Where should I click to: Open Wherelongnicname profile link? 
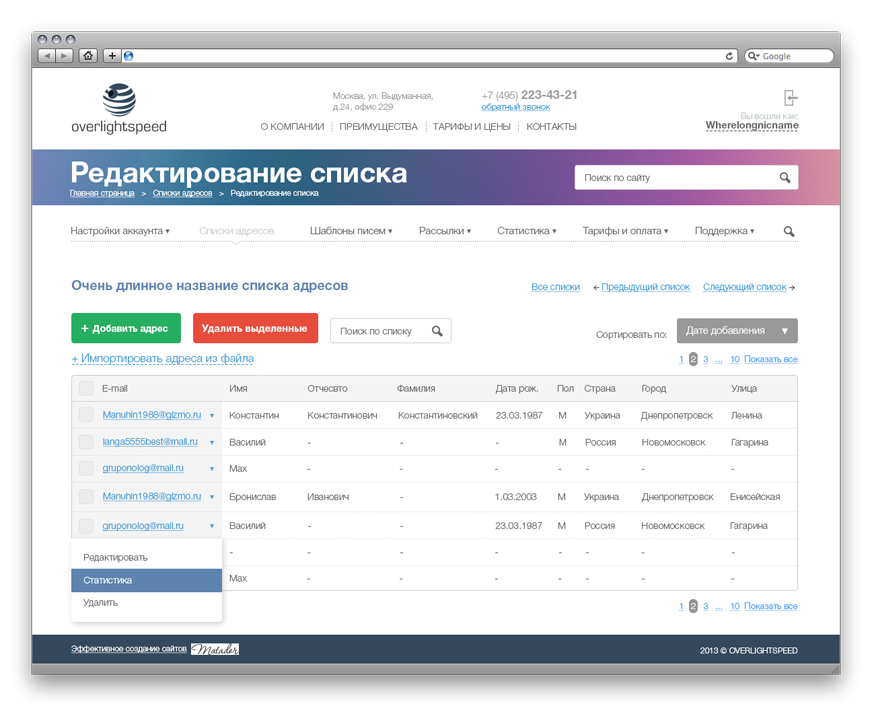coord(752,126)
